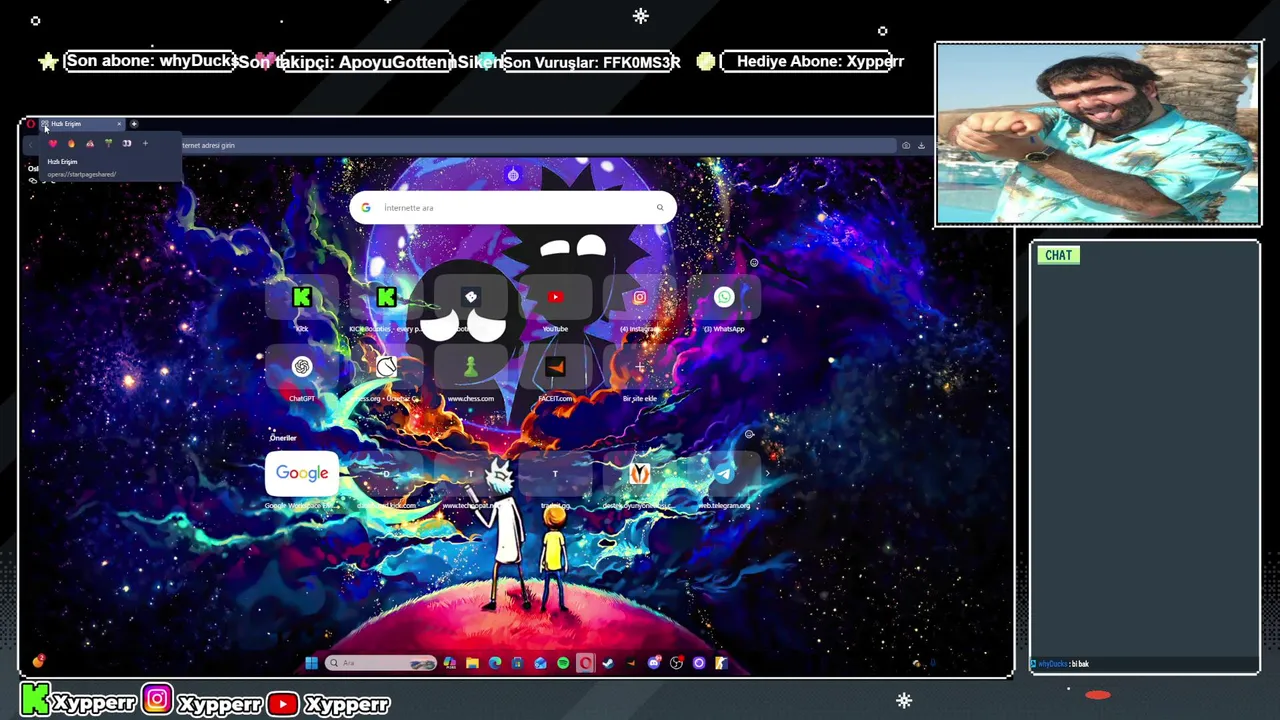Switch to Opera in the taskbar

[585, 663]
